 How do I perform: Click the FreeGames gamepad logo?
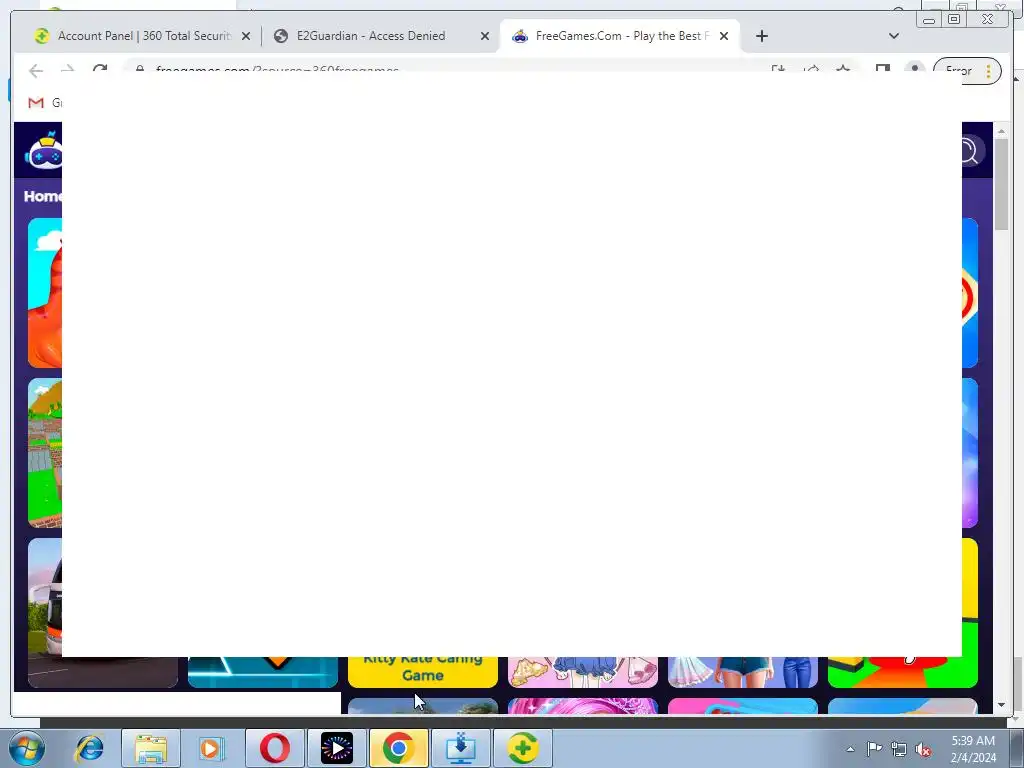44,150
